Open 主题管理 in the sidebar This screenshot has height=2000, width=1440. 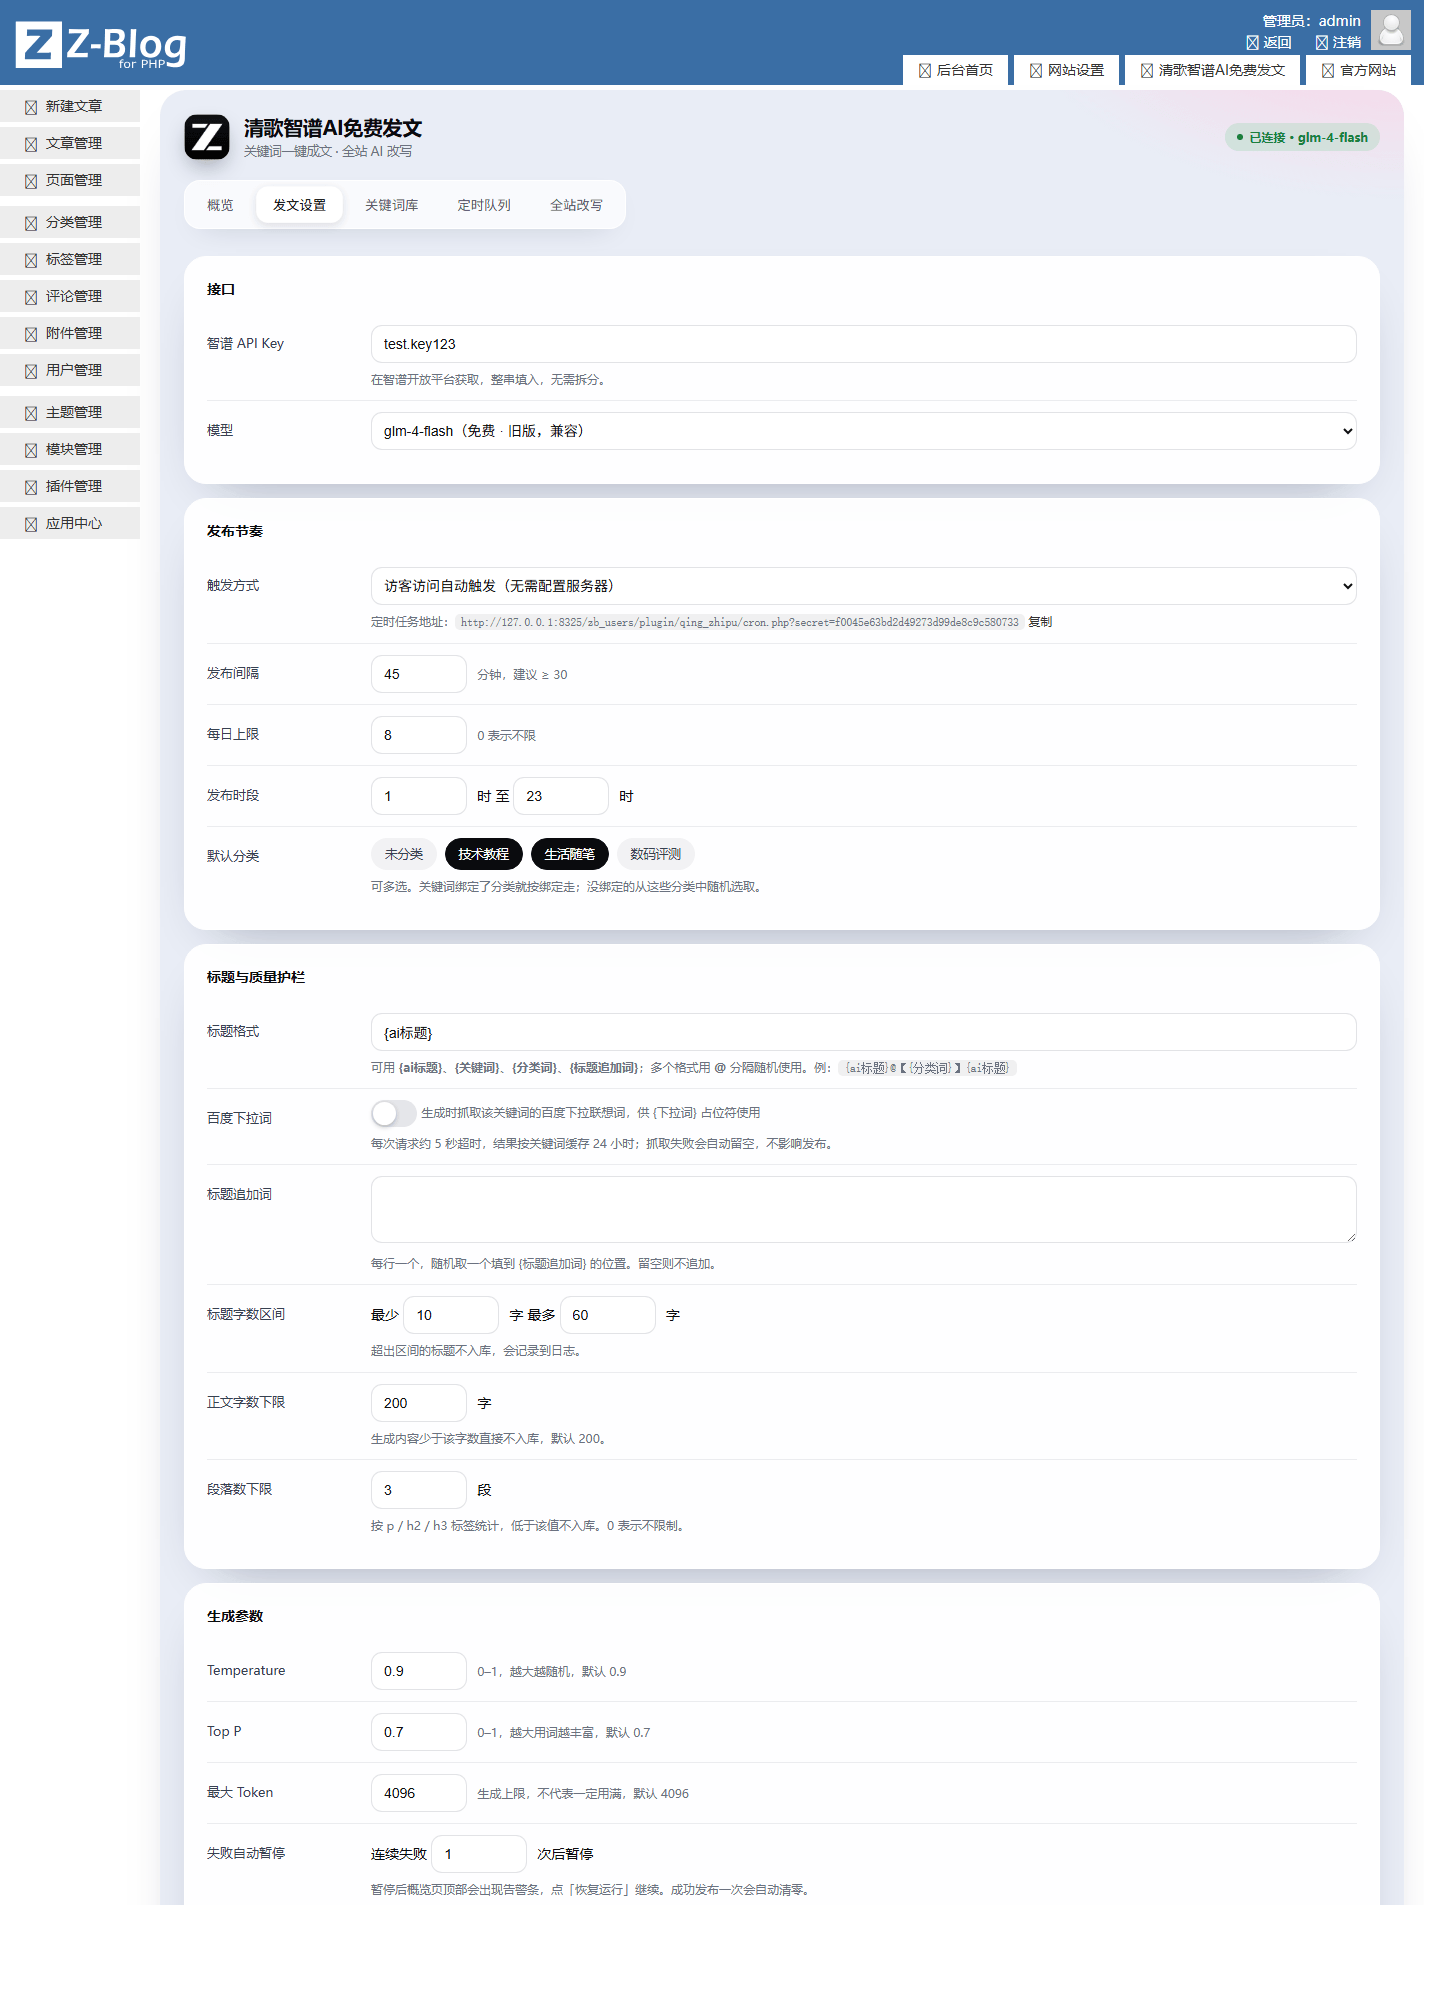click(70, 413)
